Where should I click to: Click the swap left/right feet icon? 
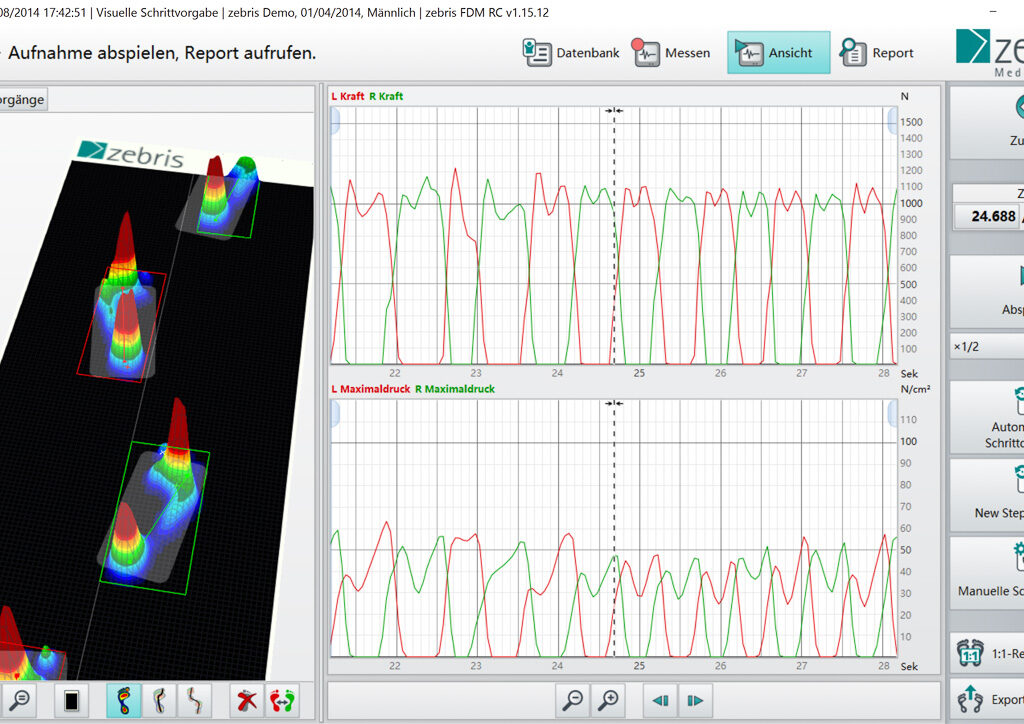tap(281, 701)
